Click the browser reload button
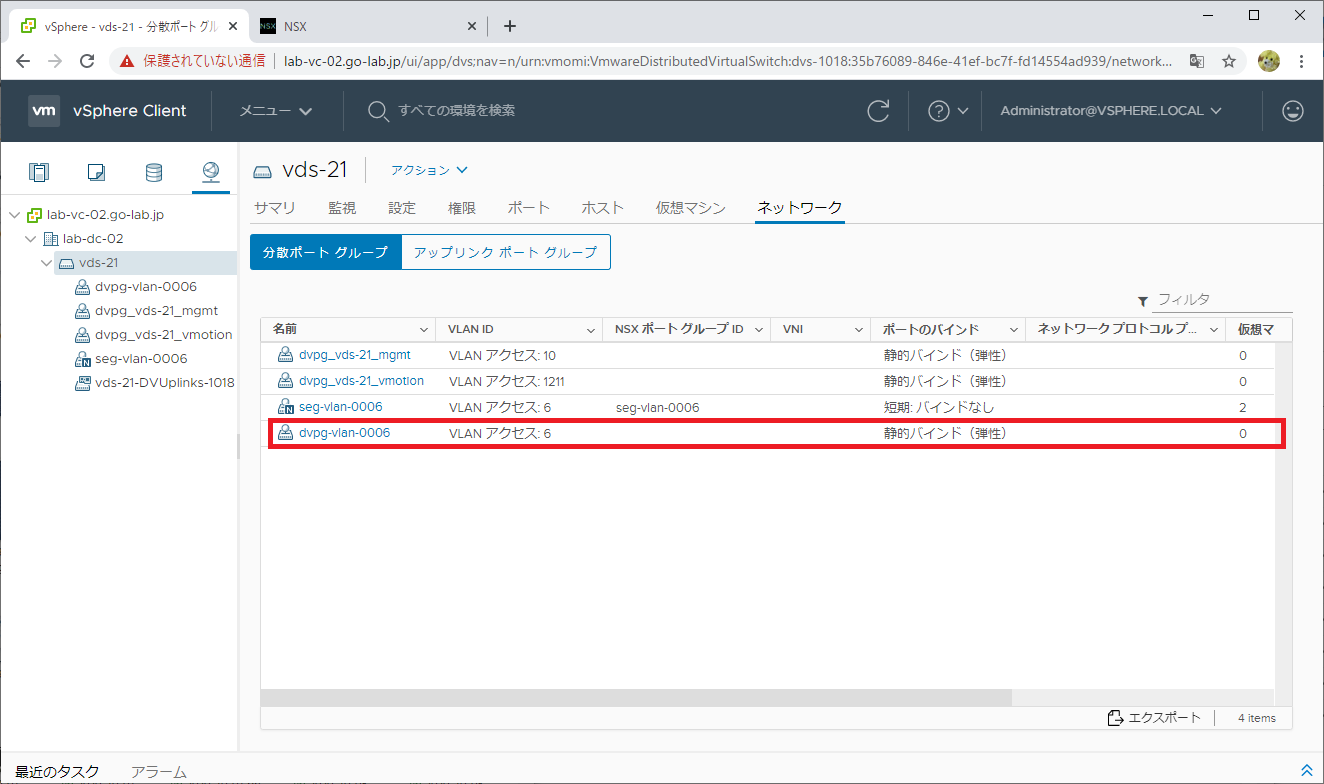This screenshot has width=1324, height=784. 87,61
